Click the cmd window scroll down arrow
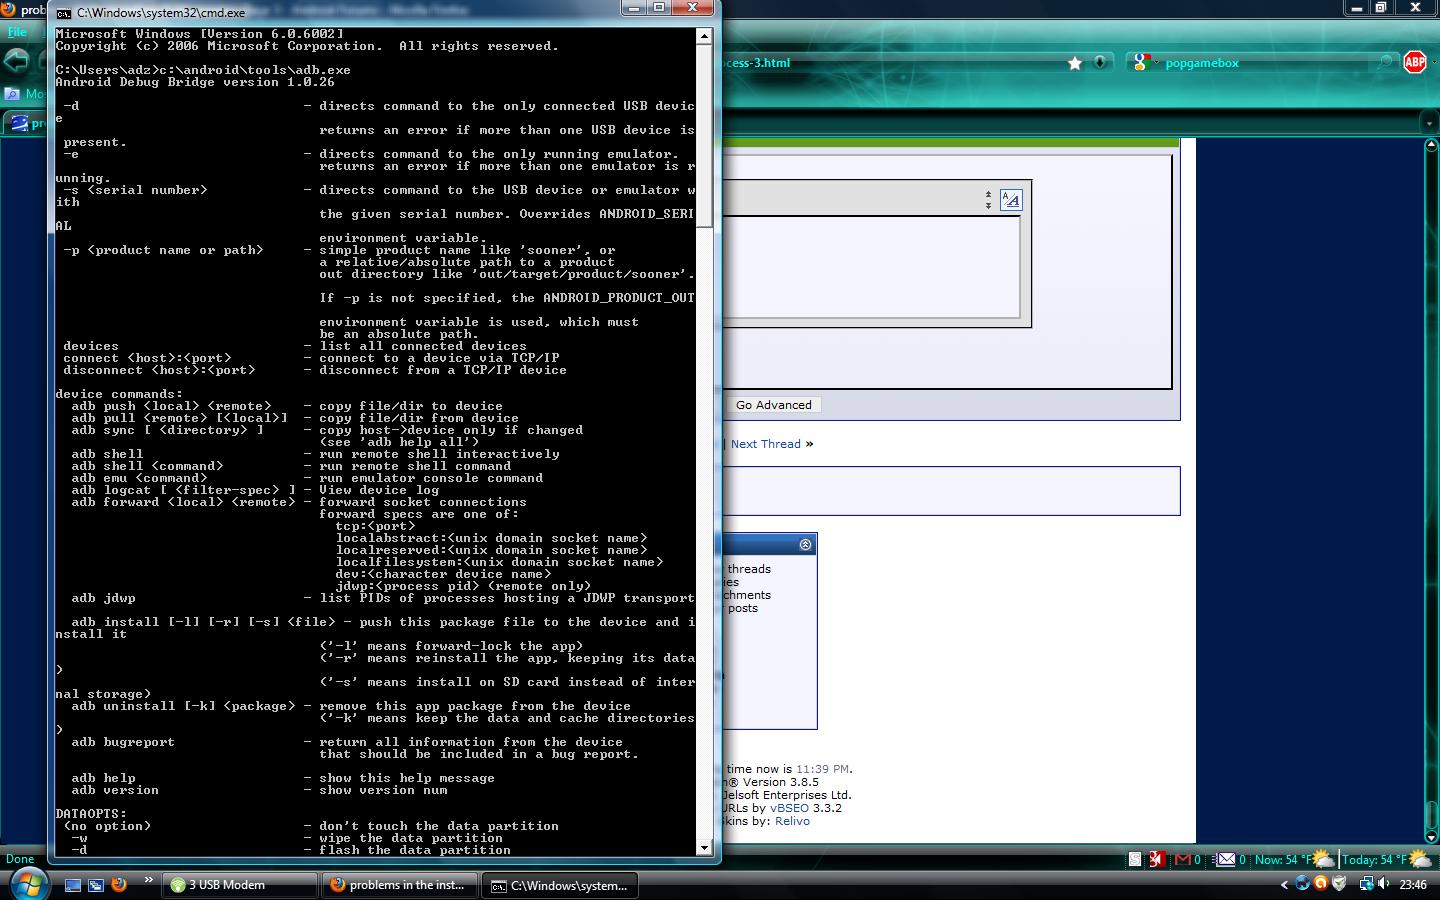 (x=704, y=847)
